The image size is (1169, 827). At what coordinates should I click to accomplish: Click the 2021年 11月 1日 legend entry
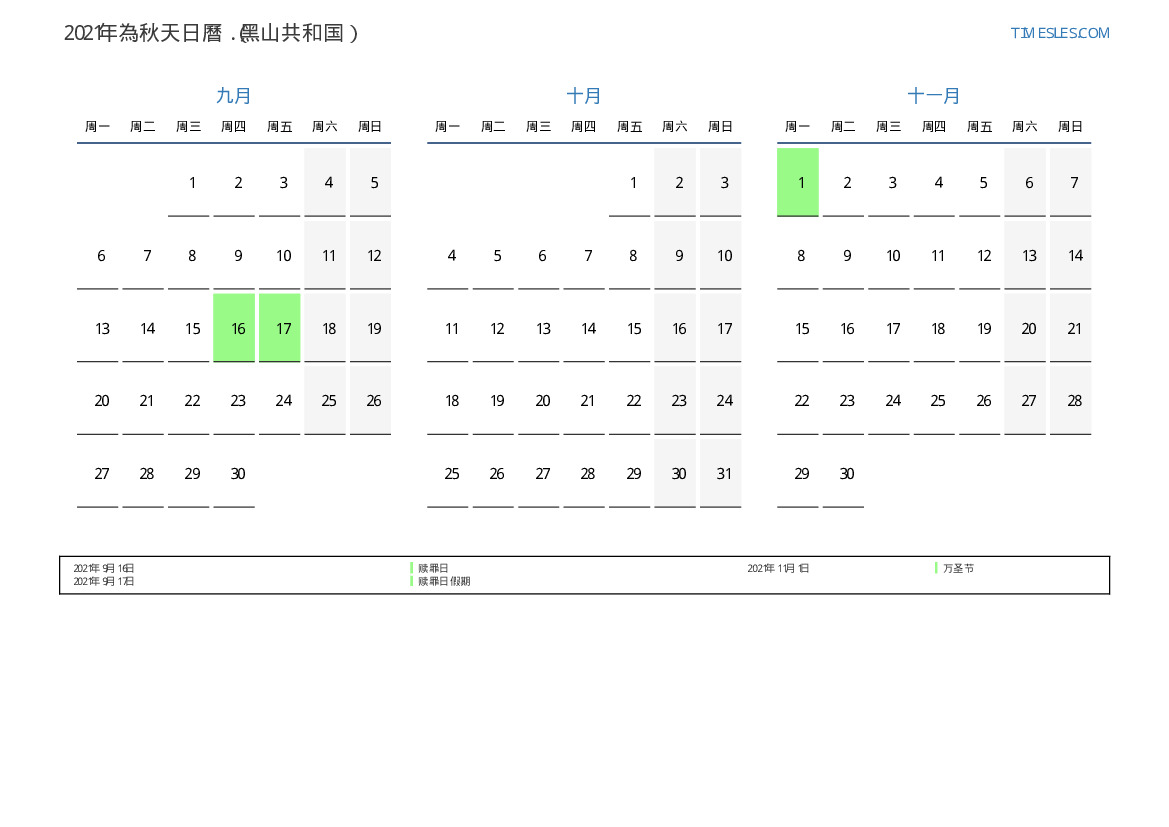coord(778,568)
